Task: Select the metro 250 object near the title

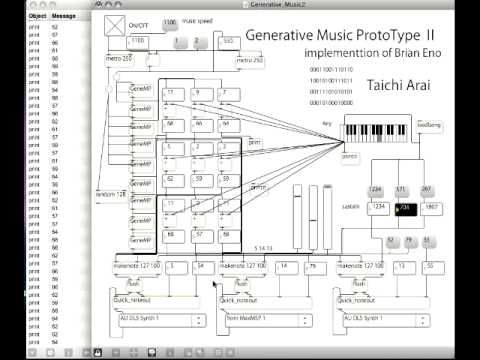Action: pos(250,62)
